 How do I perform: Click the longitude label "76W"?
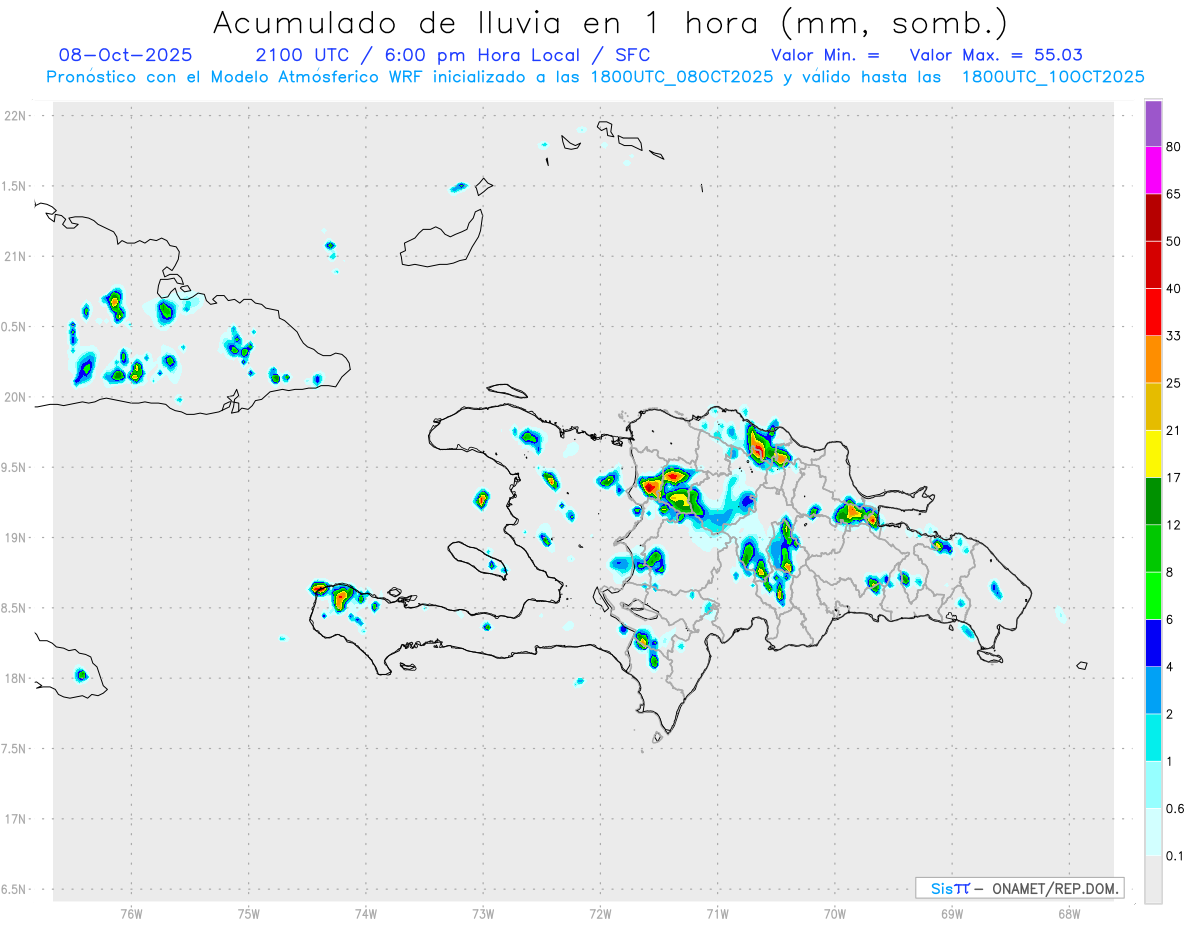(x=131, y=912)
